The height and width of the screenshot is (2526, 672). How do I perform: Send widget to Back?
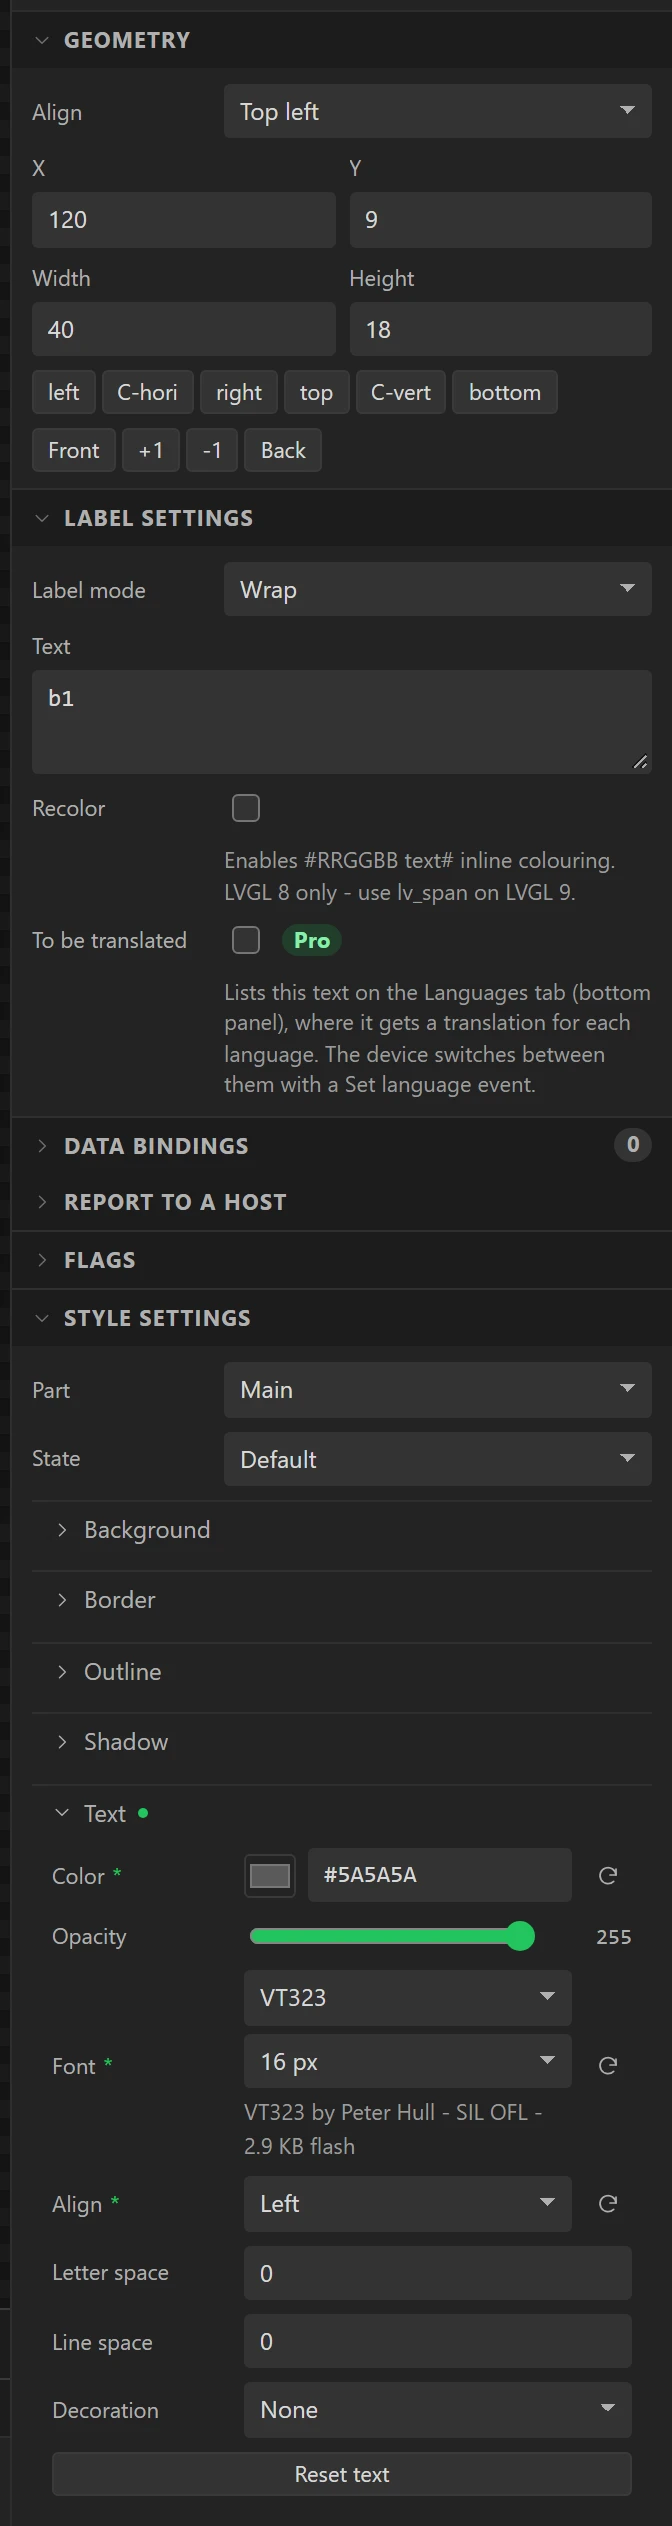pos(283,450)
